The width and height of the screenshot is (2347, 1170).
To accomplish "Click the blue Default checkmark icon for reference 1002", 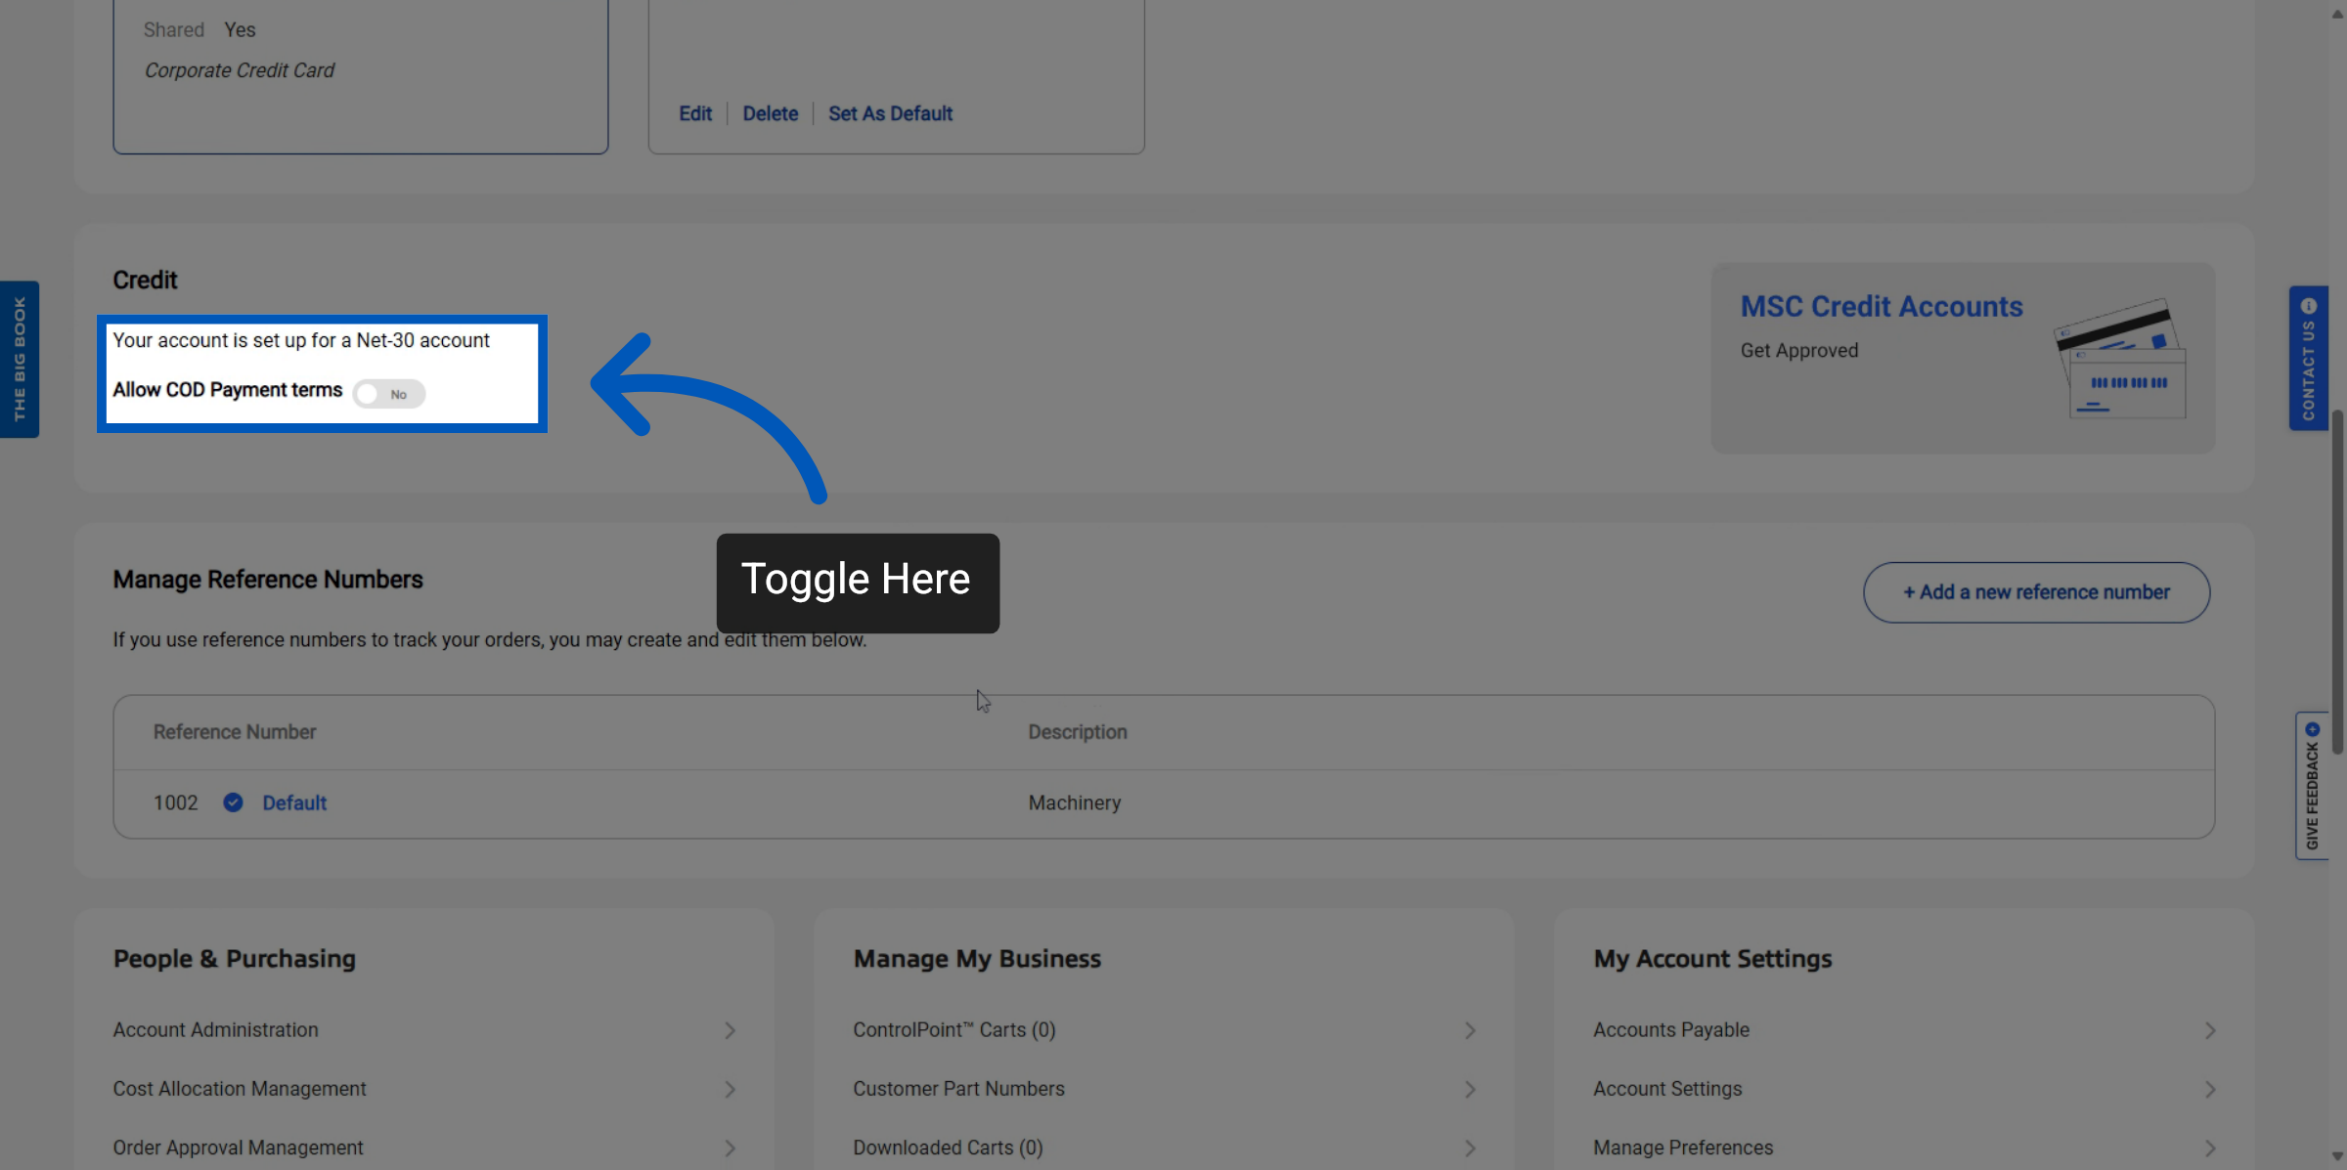I will click(233, 803).
